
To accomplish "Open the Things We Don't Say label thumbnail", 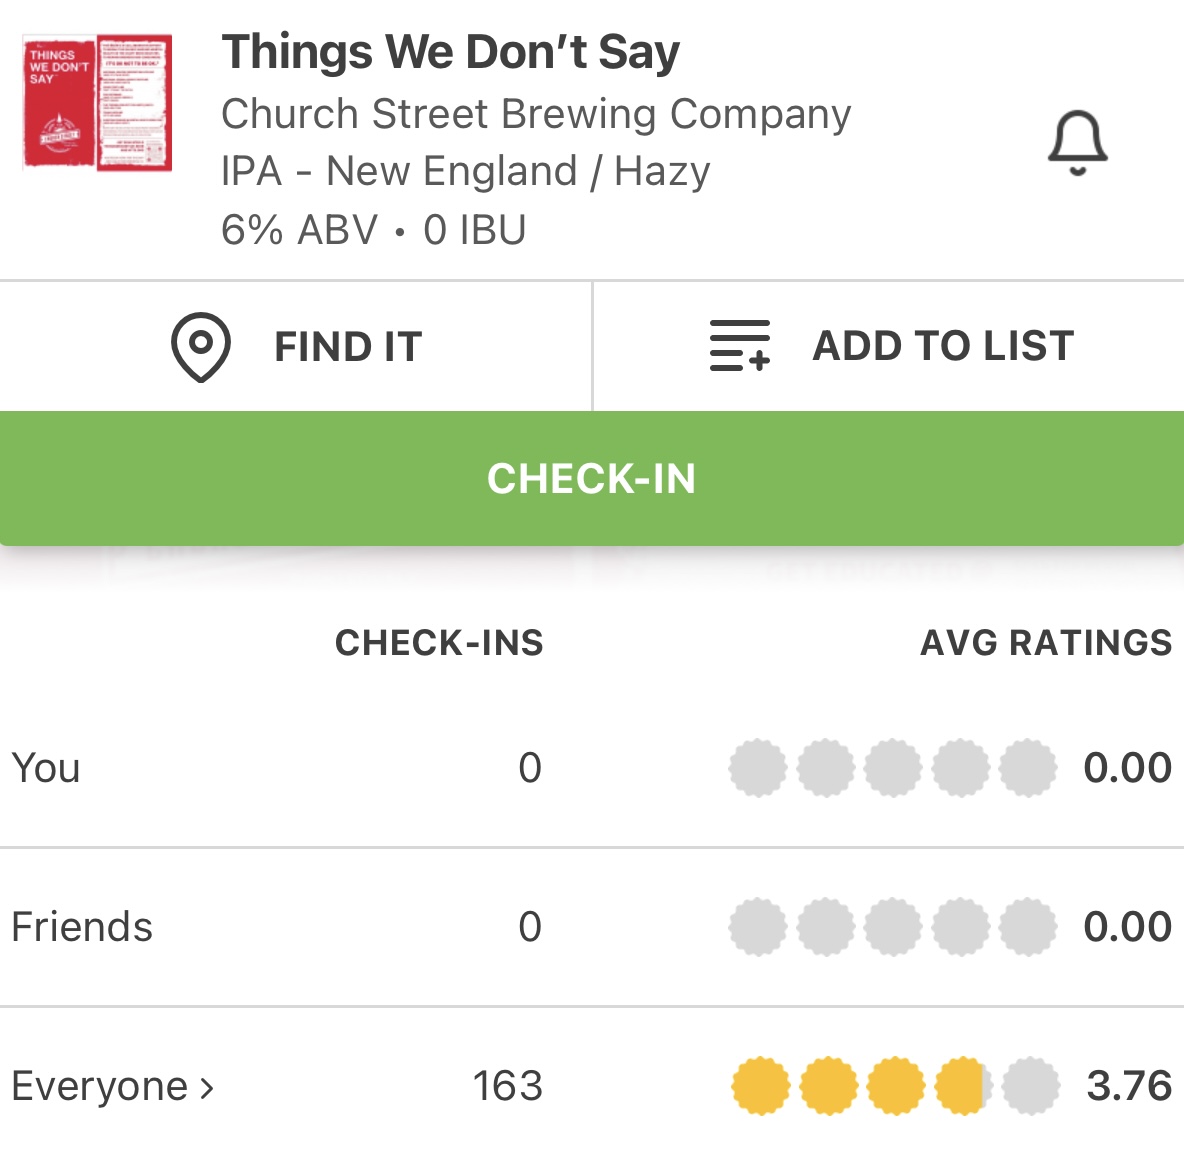I will (98, 102).
